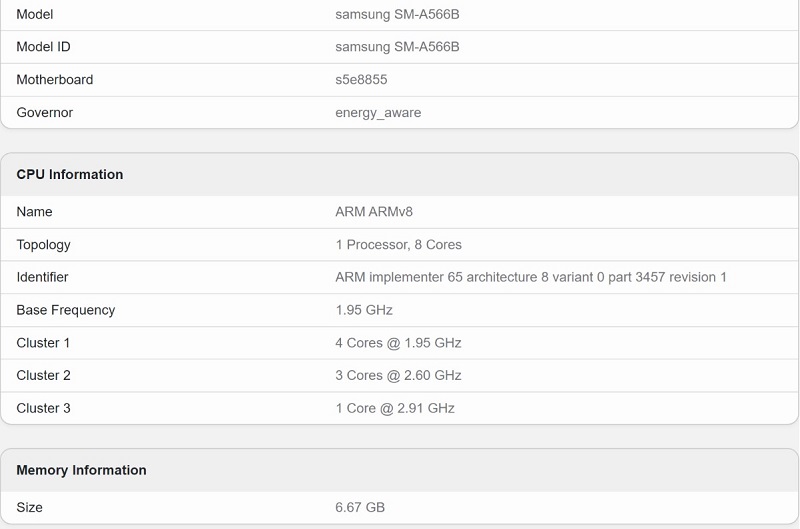Select the 'Memory Information' section heading
800x529 pixels.
[82, 470]
